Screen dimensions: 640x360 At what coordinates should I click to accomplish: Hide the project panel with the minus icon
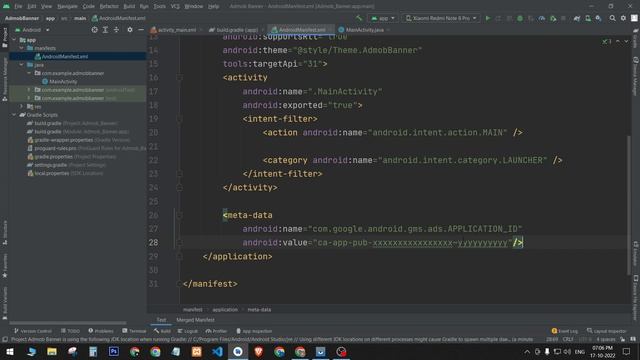click(141, 30)
